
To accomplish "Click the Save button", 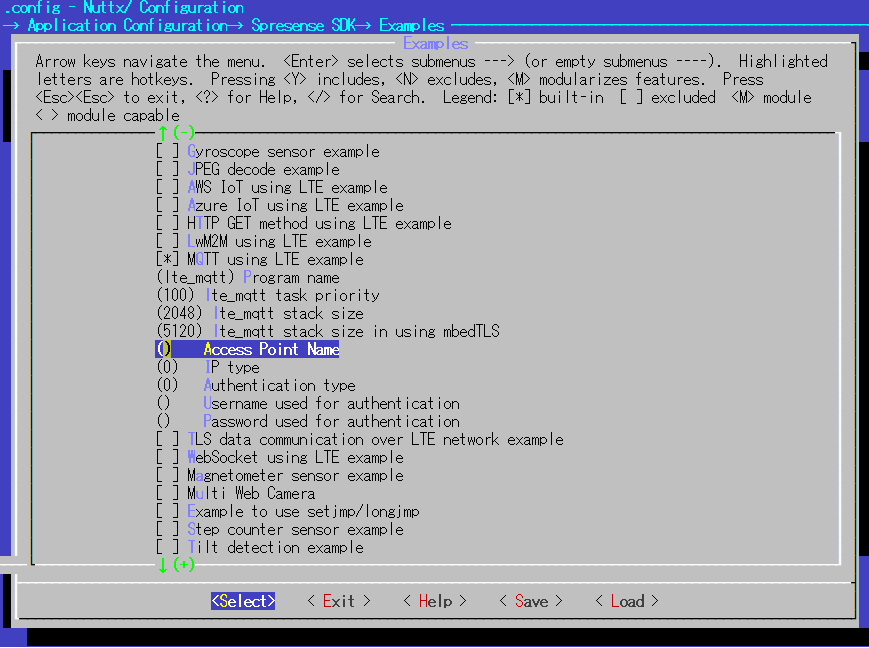I will (531, 601).
